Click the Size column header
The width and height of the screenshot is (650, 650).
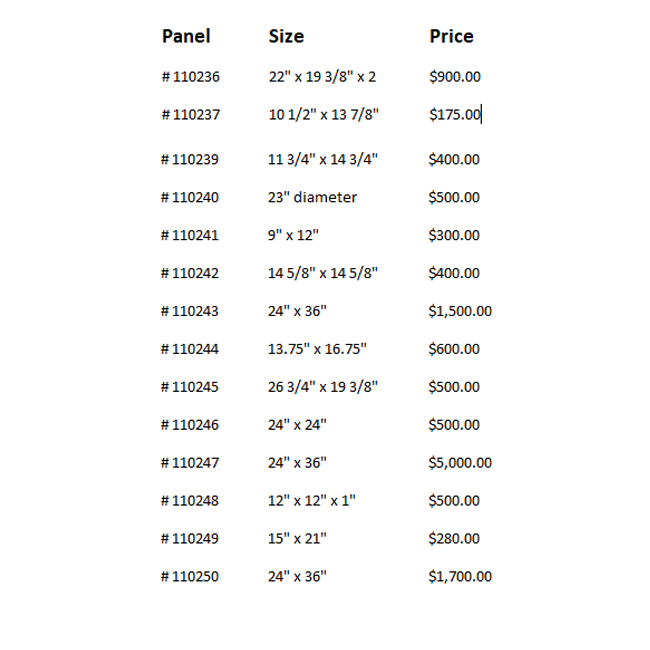click(x=286, y=37)
